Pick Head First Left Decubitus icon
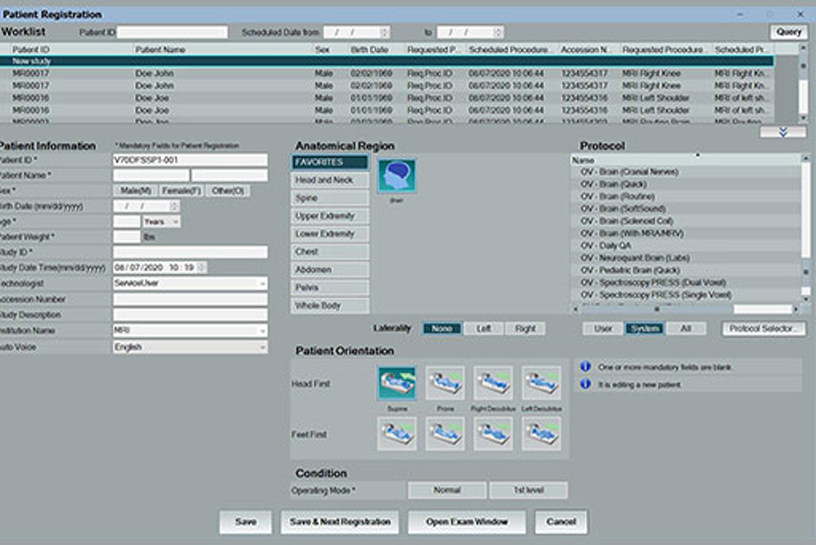 coord(540,383)
